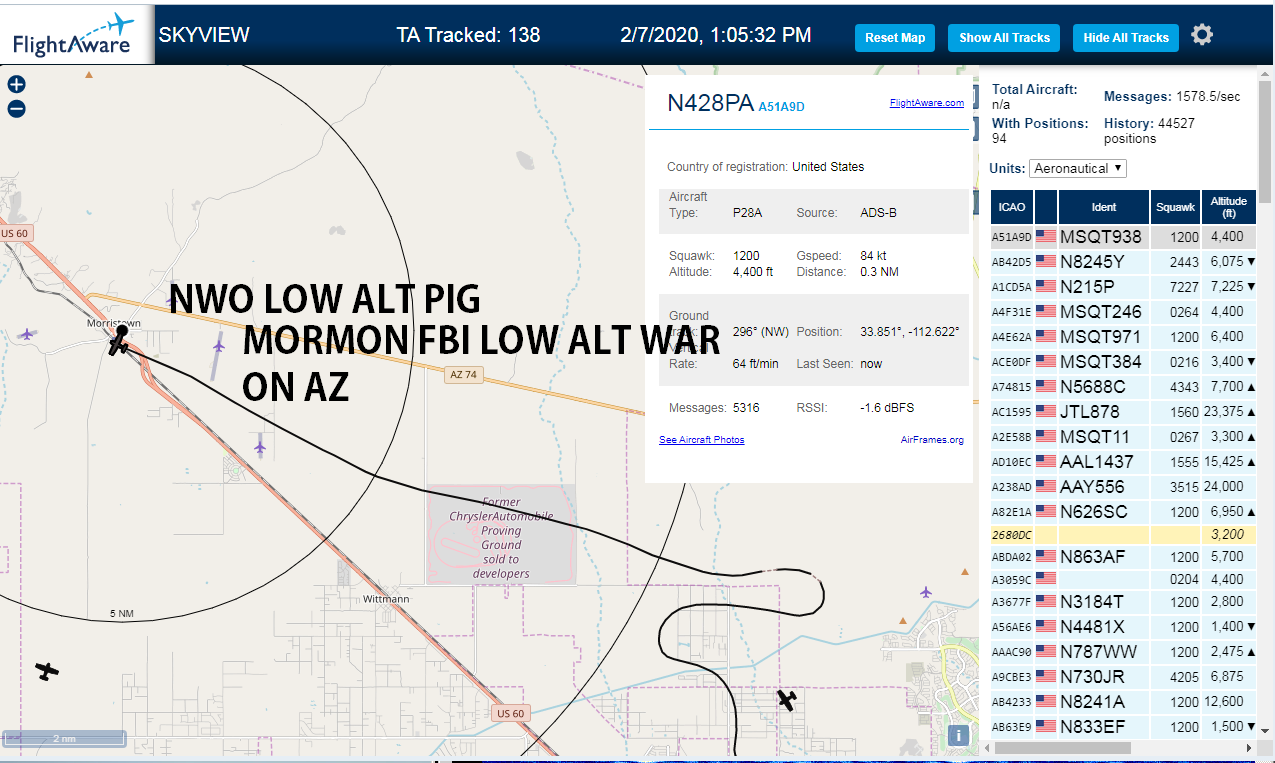Select the N787WW aircraft row

tap(1123, 652)
